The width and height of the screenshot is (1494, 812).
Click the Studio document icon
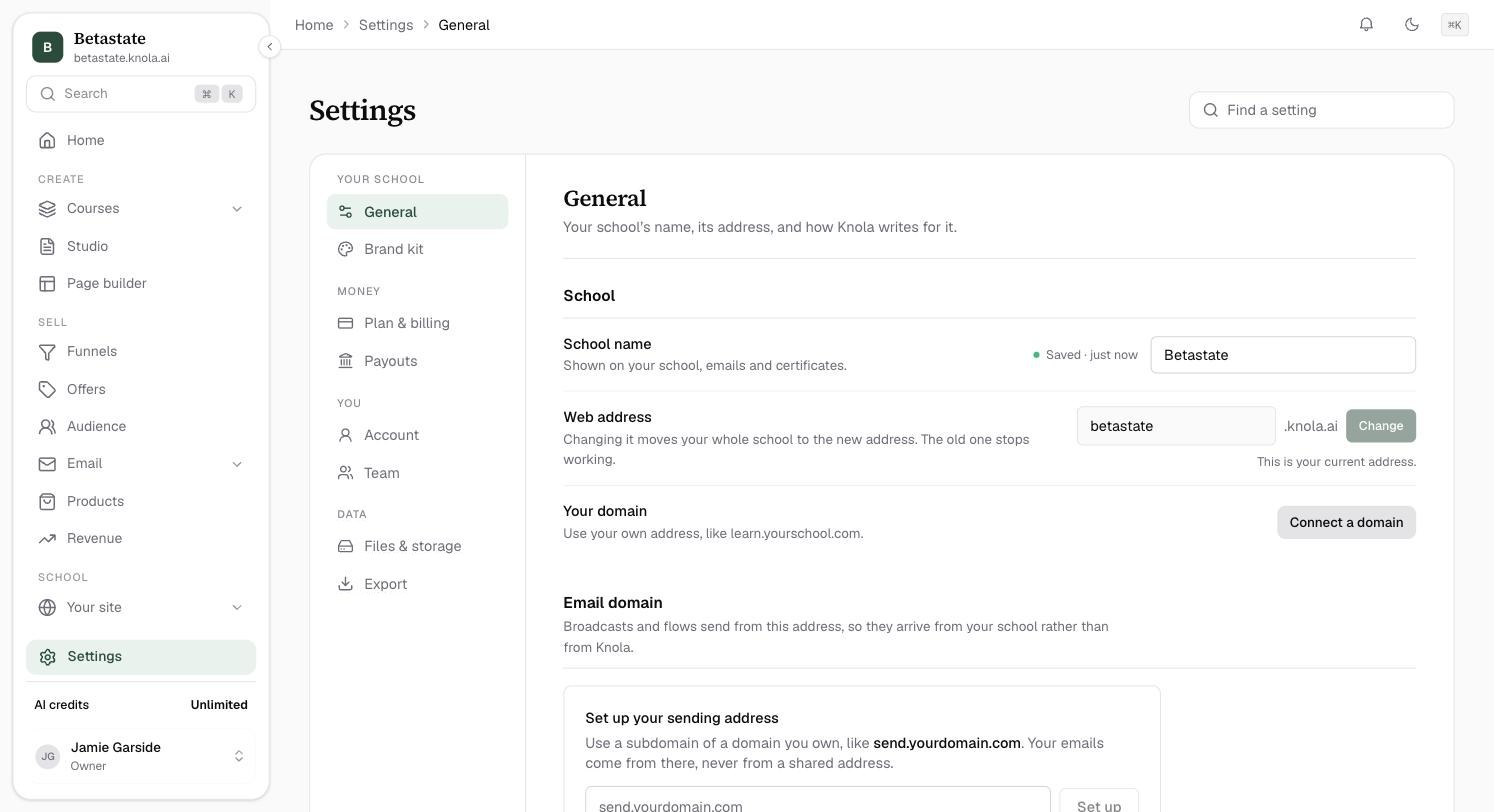(x=47, y=246)
